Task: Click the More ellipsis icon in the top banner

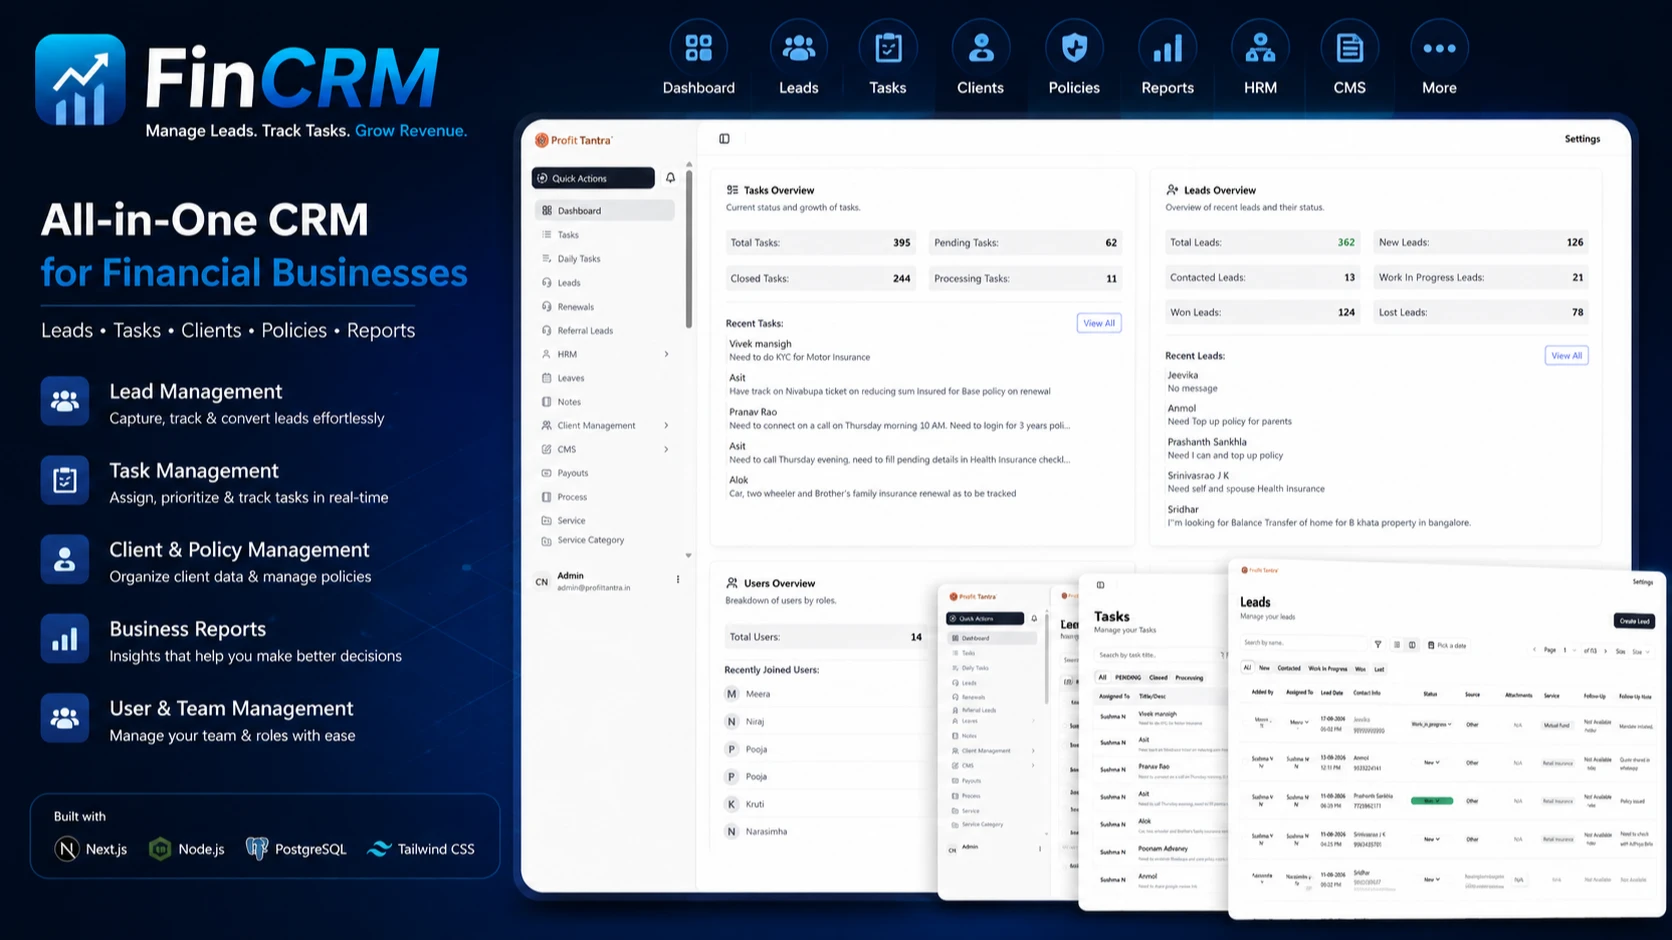Action: point(1439,47)
